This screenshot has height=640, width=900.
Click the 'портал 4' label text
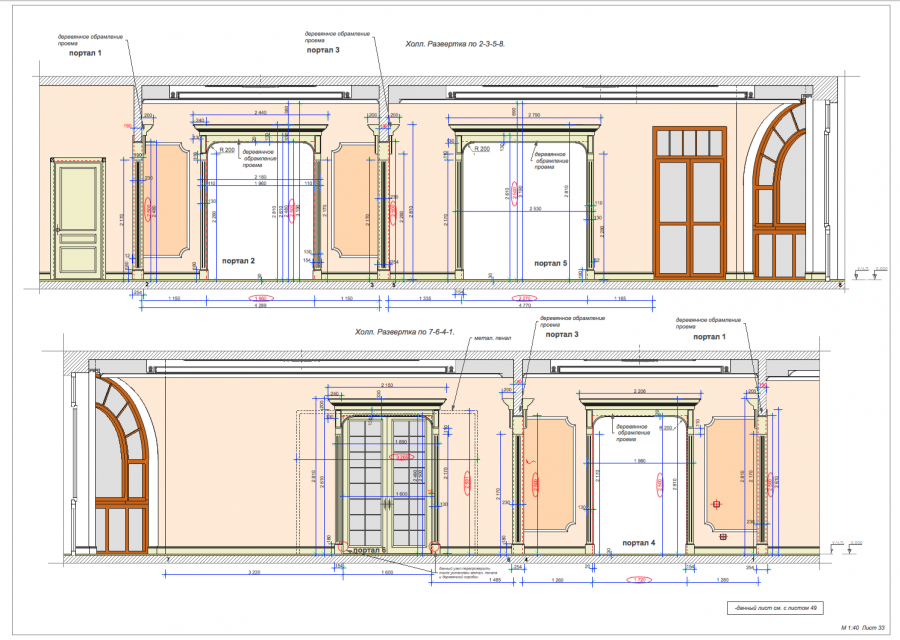(x=638, y=543)
